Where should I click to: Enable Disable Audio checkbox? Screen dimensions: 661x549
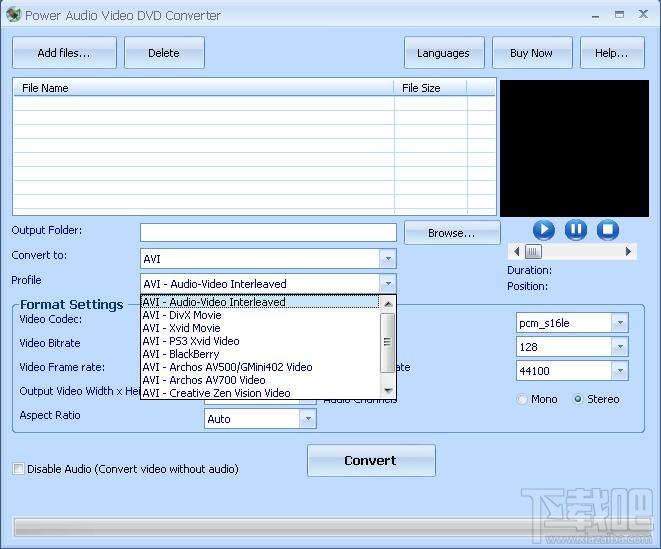pos(19,468)
